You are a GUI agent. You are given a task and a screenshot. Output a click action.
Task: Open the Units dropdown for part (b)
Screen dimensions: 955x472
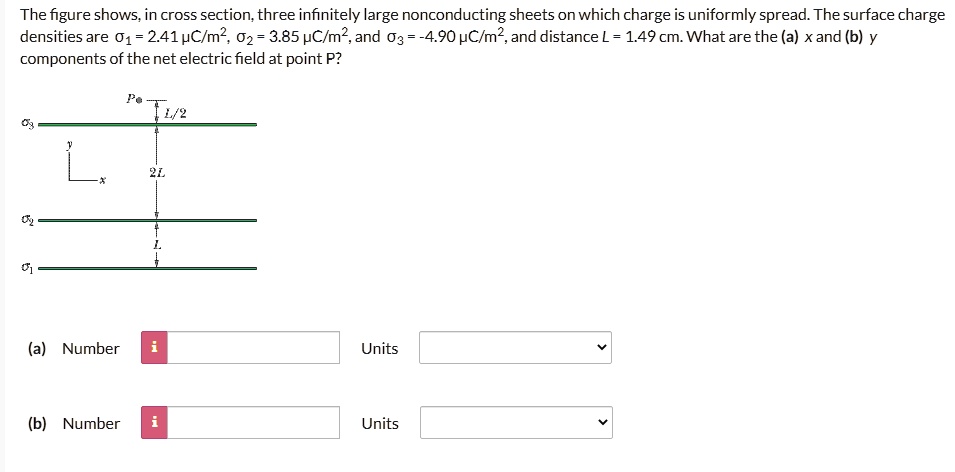pyautogui.click(x=515, y=423)
